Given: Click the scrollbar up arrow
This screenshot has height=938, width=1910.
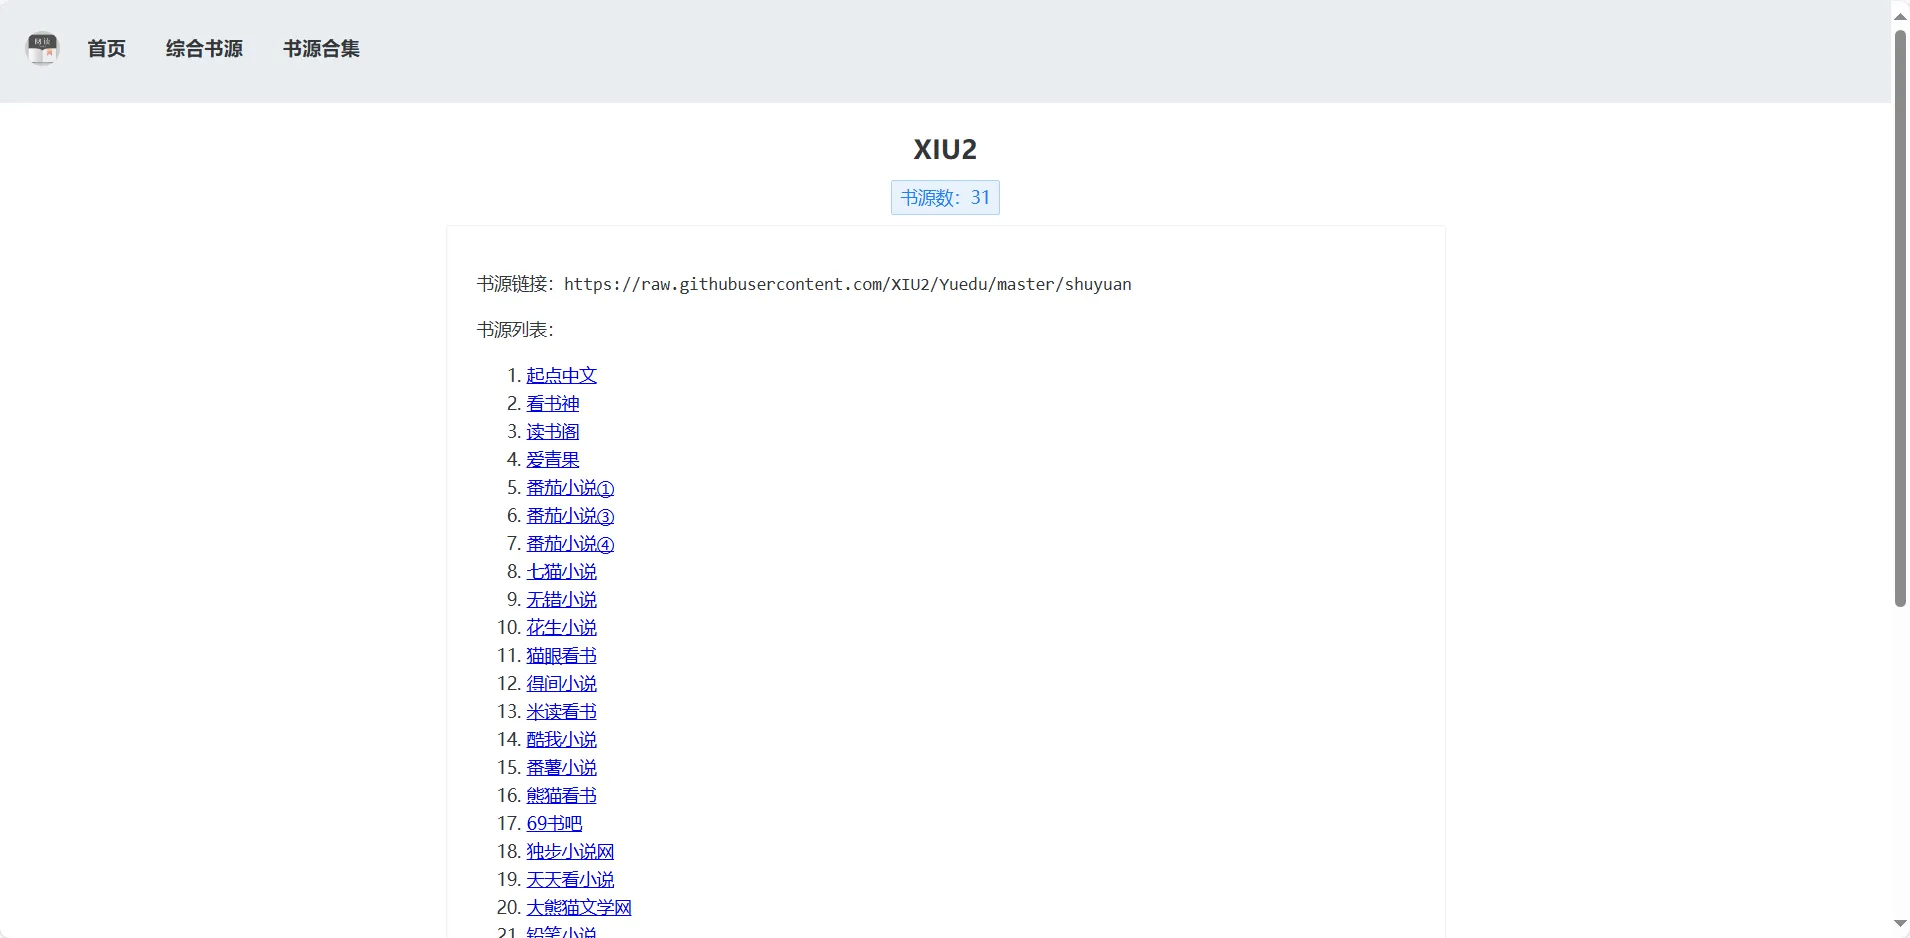Looking at the screenshot, I should (1900, 15).
